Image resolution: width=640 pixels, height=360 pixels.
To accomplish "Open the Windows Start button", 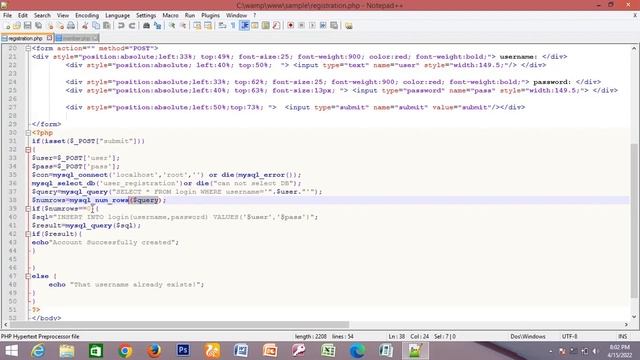I will [x=11, y=351].
